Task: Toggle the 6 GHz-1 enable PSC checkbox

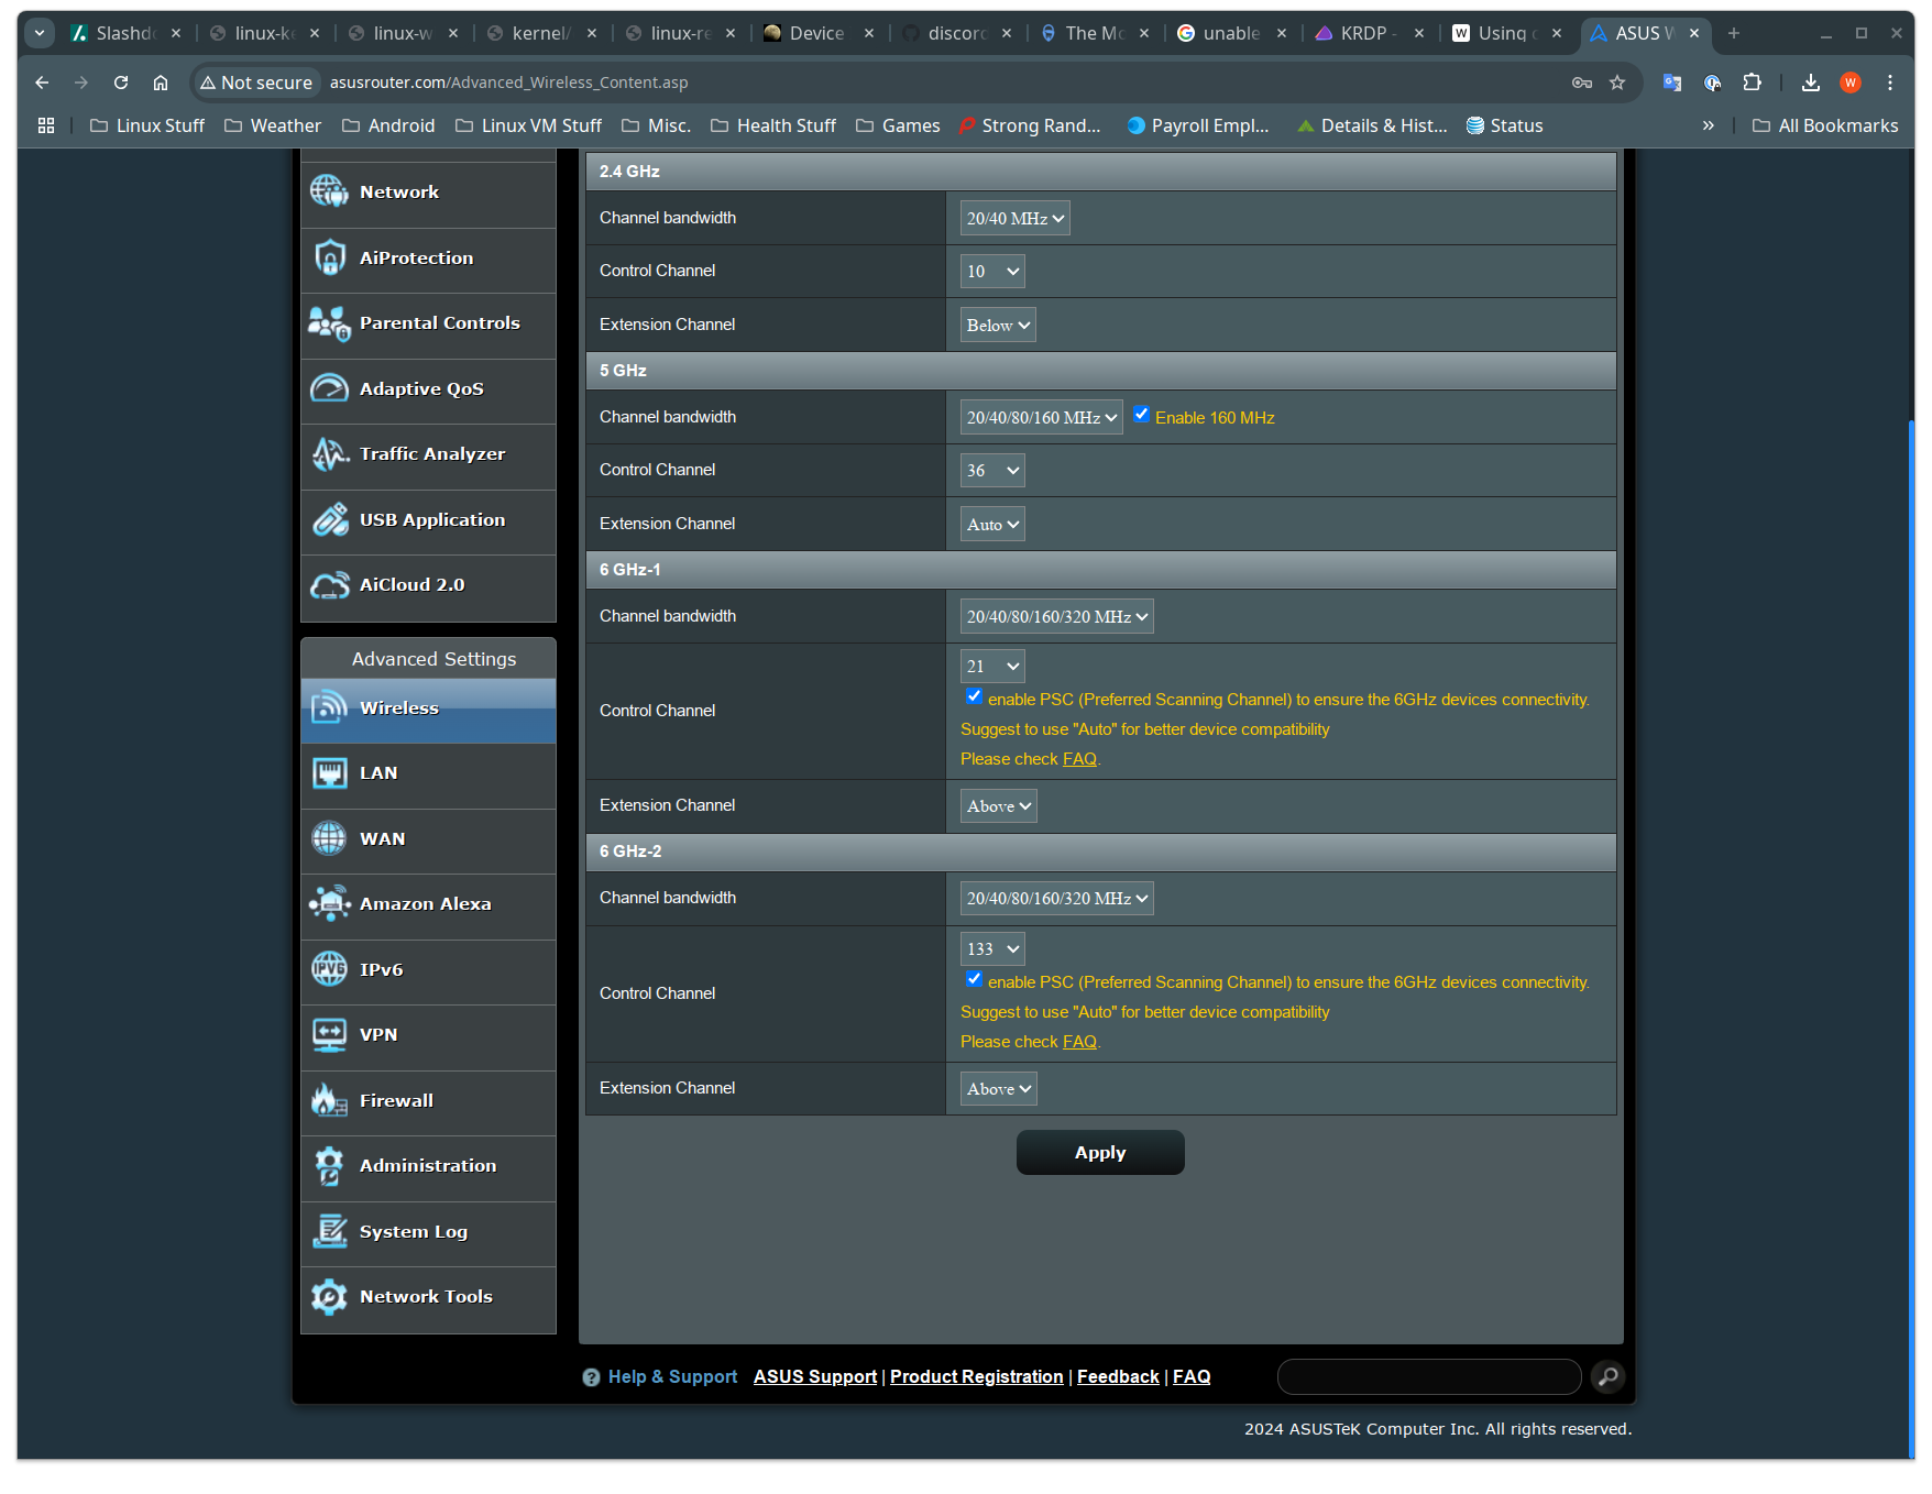Action: [x=974, y=696]
